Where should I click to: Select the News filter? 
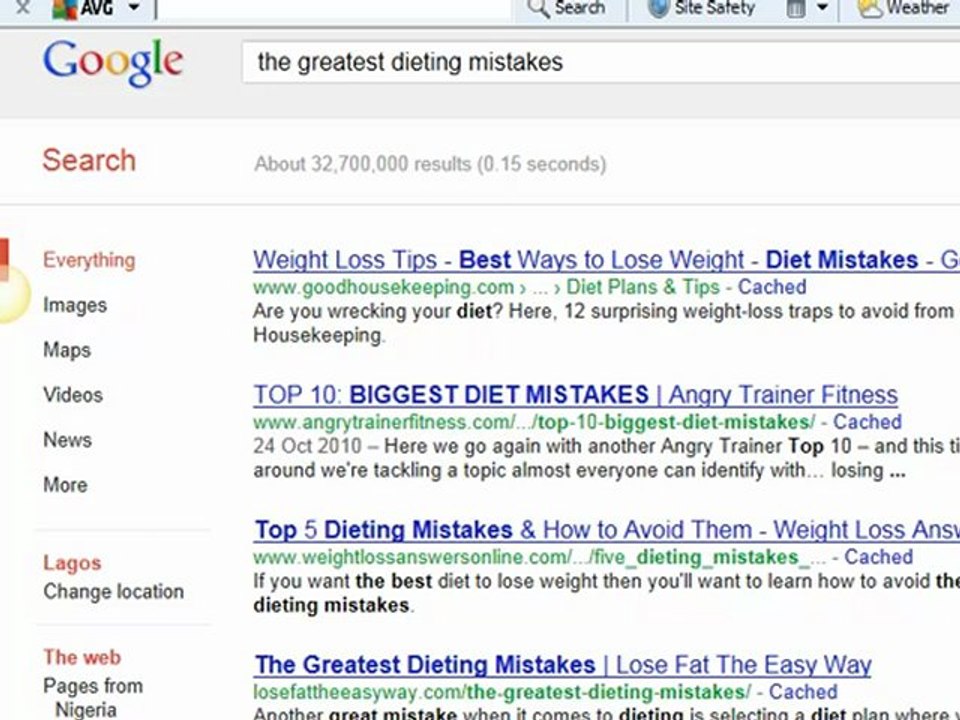pos(67,440)
